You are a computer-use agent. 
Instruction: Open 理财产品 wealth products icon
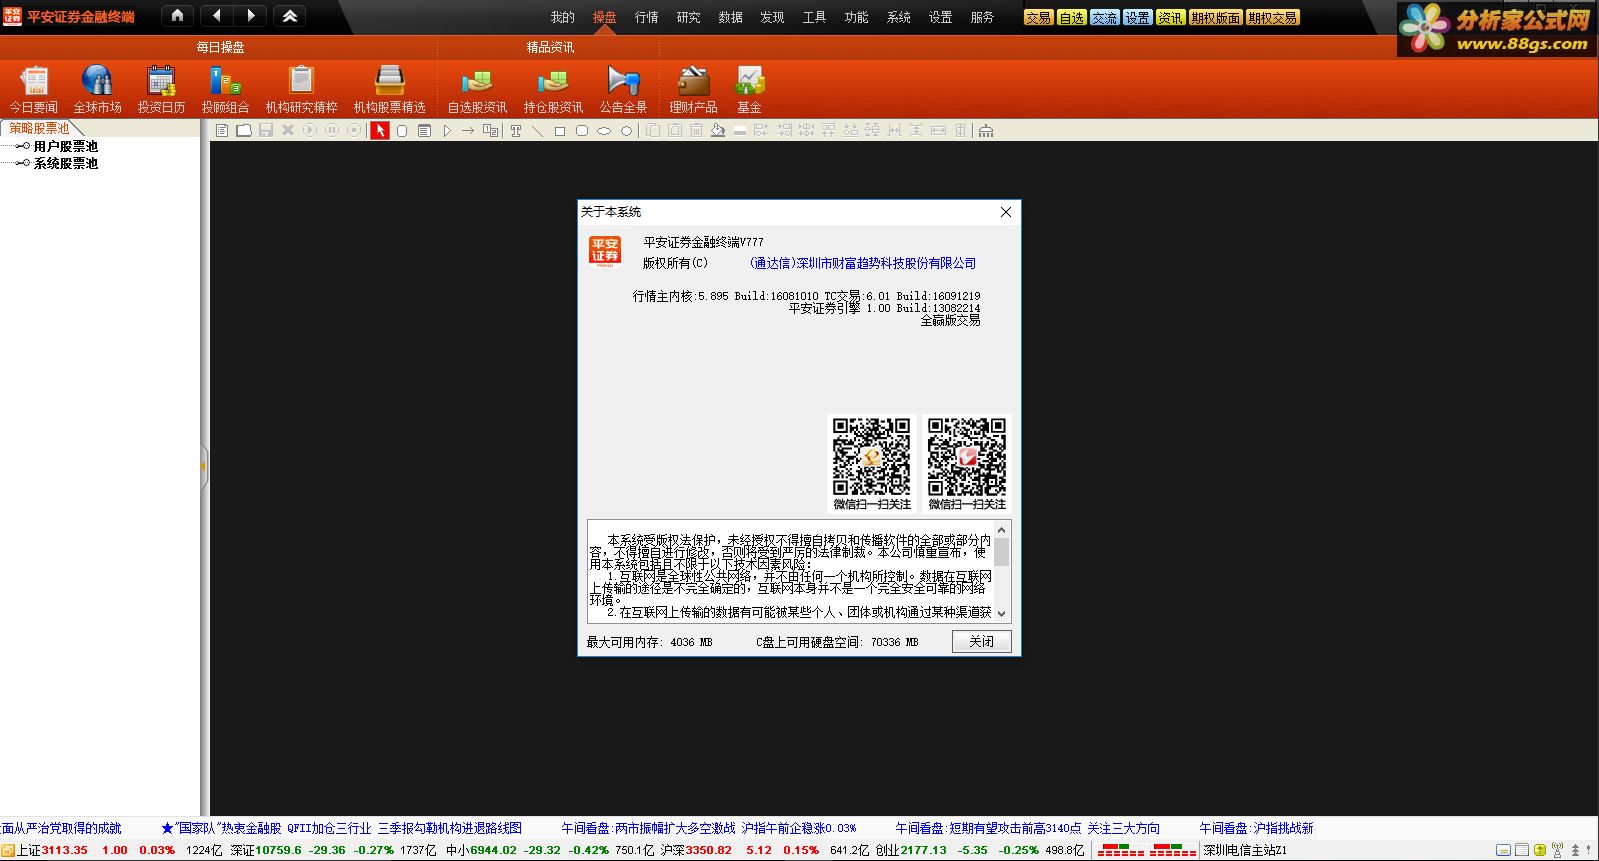[x=693, y=89]
